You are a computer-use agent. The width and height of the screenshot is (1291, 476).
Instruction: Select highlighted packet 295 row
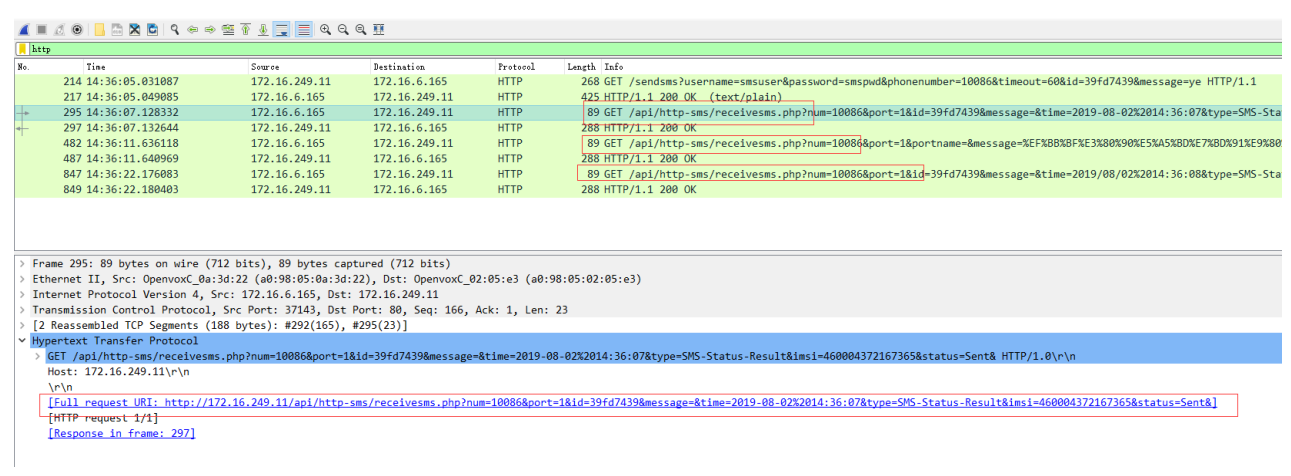pos(648,112)
